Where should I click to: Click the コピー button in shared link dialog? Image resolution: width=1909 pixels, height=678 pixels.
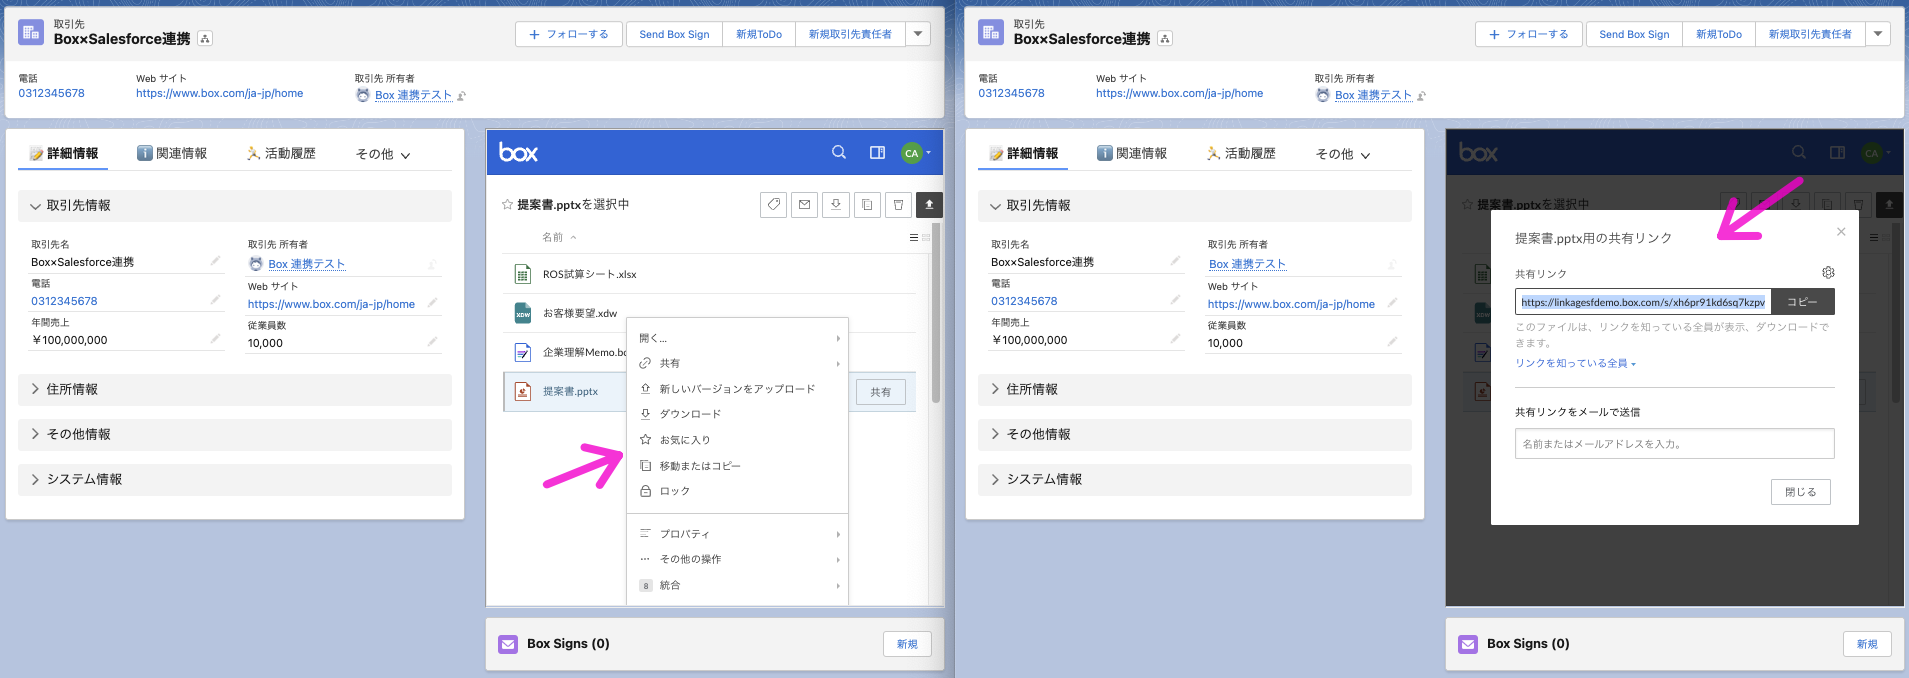click(x=1802, y=302)
